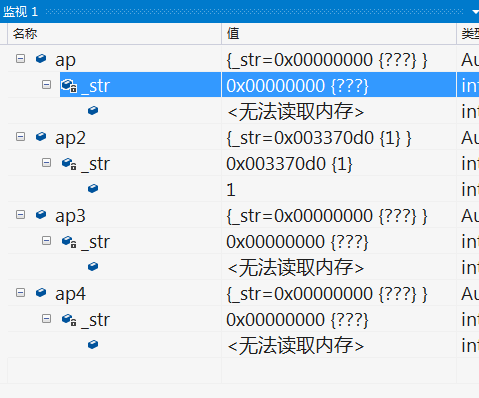Viewport: 479px width, 398px height.
Task: Click the cube icon in the row showing value 1
Action: [93, 189]
